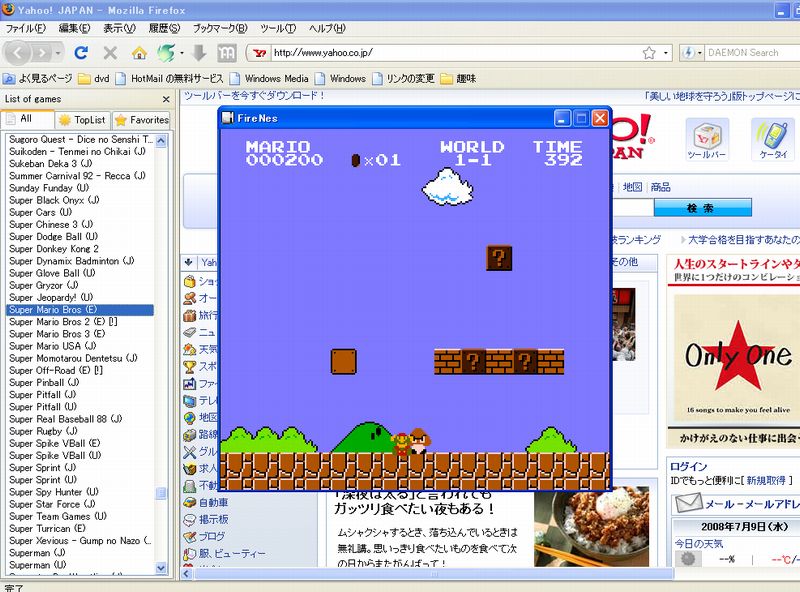Screen dimensions: 800x592
Task: Open the ファイル menu
Action: (26, 28)
